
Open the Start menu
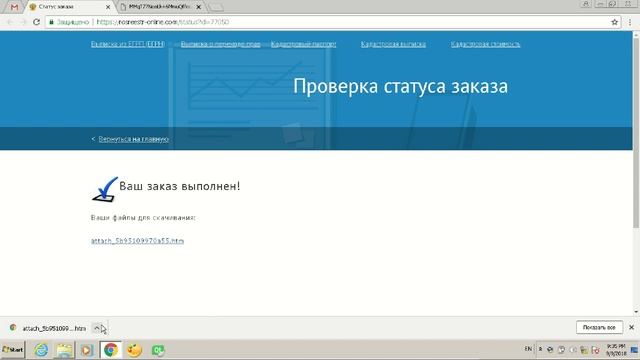pos(13,350)
